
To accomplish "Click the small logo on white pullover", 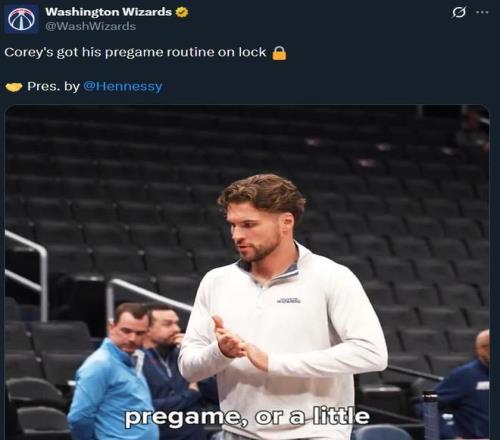I will pos(289,300).
